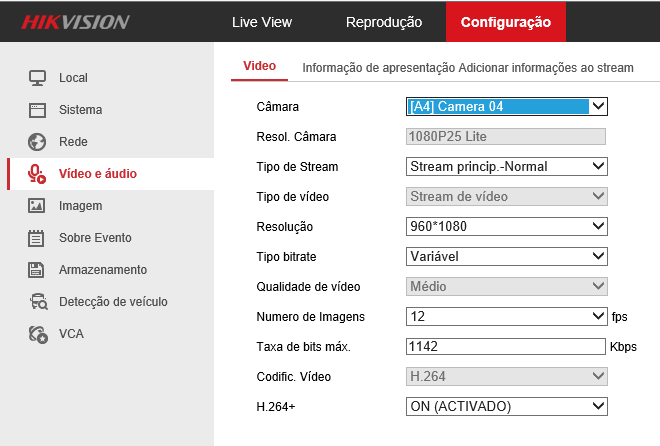Click the Local monitor icon
Viewport: 660px width, 446px height.
point(37,78)
